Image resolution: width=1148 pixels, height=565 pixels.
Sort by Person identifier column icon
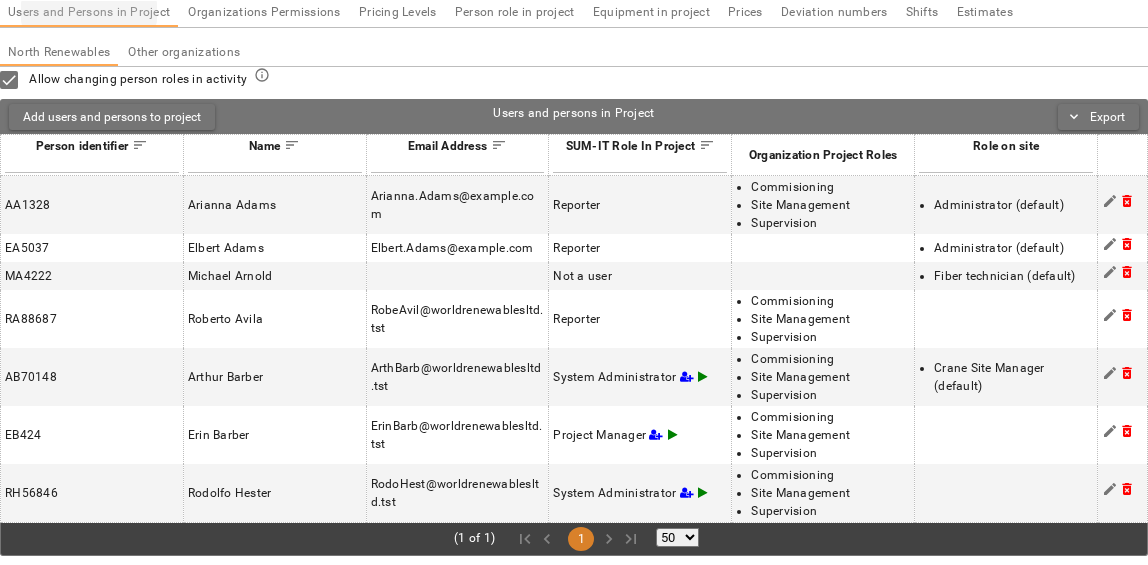[x=140, y=146]
